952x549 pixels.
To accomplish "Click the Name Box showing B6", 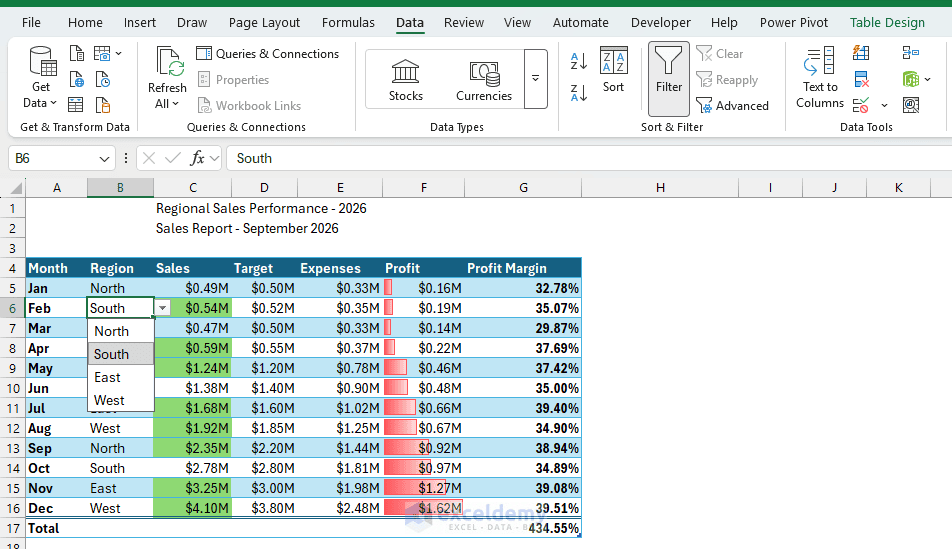I will click(55, 159).
